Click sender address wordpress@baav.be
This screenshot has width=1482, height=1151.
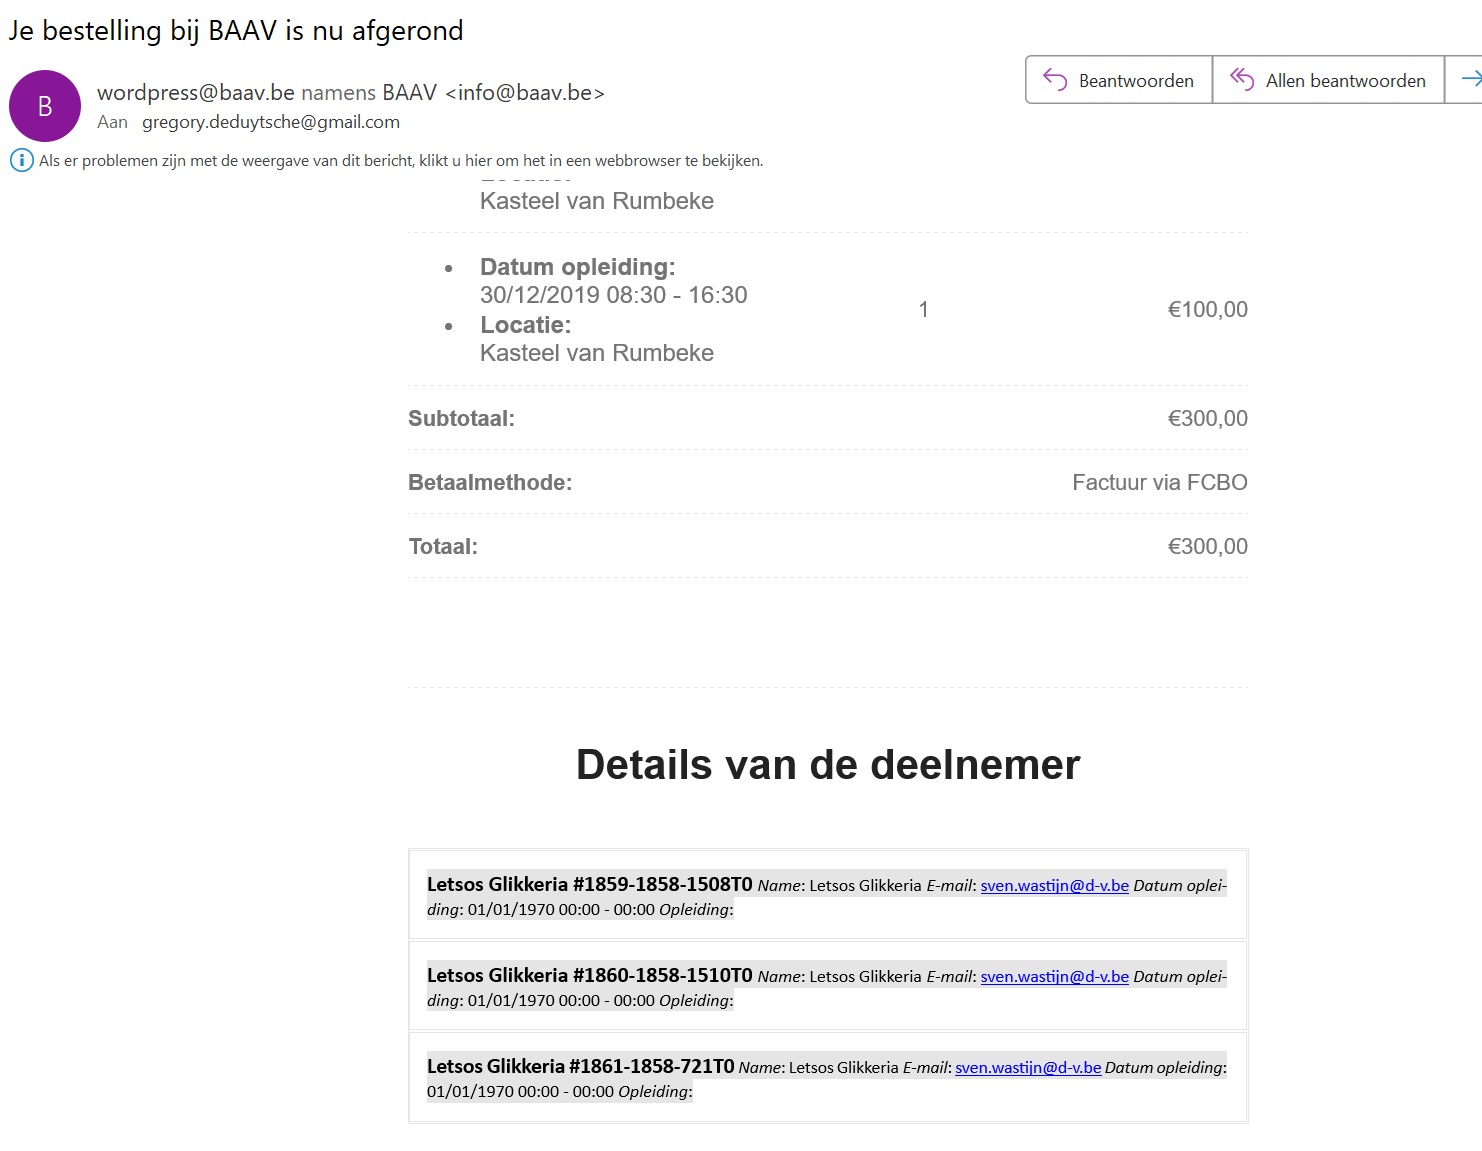[x=196, y=92]
